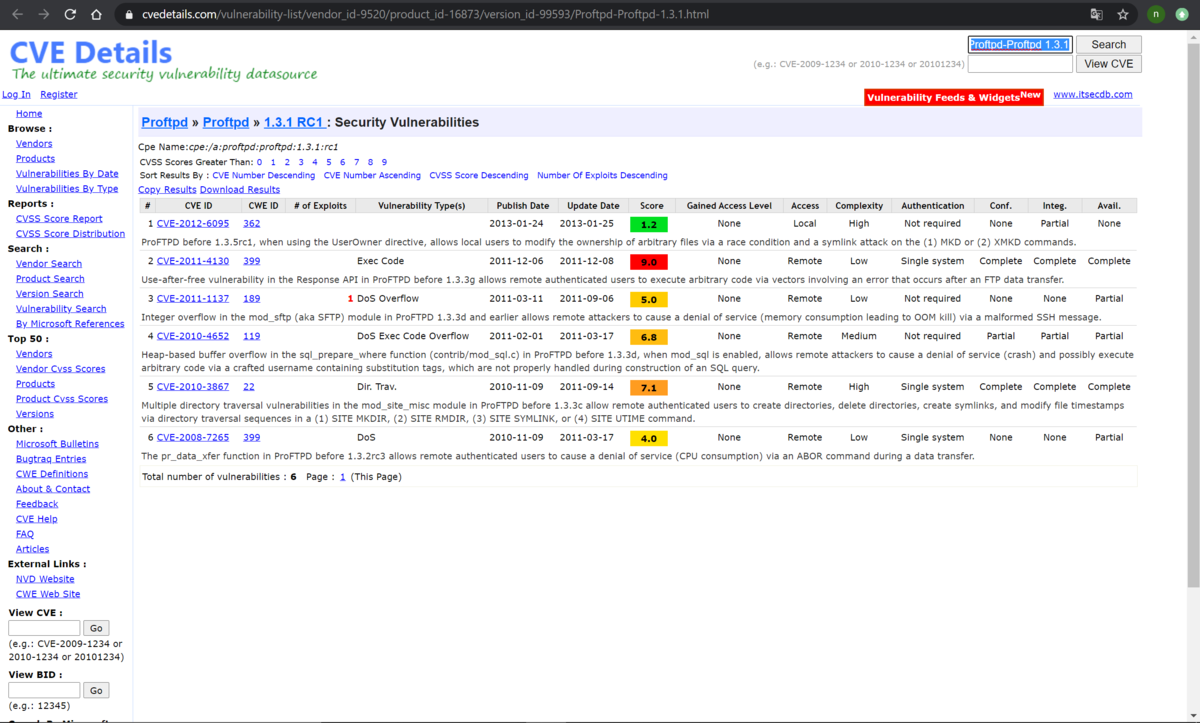Open CVE-2008-7265 details
Image resolution: width=1200 pixels, height=723 pixels.
click(193, 438)
